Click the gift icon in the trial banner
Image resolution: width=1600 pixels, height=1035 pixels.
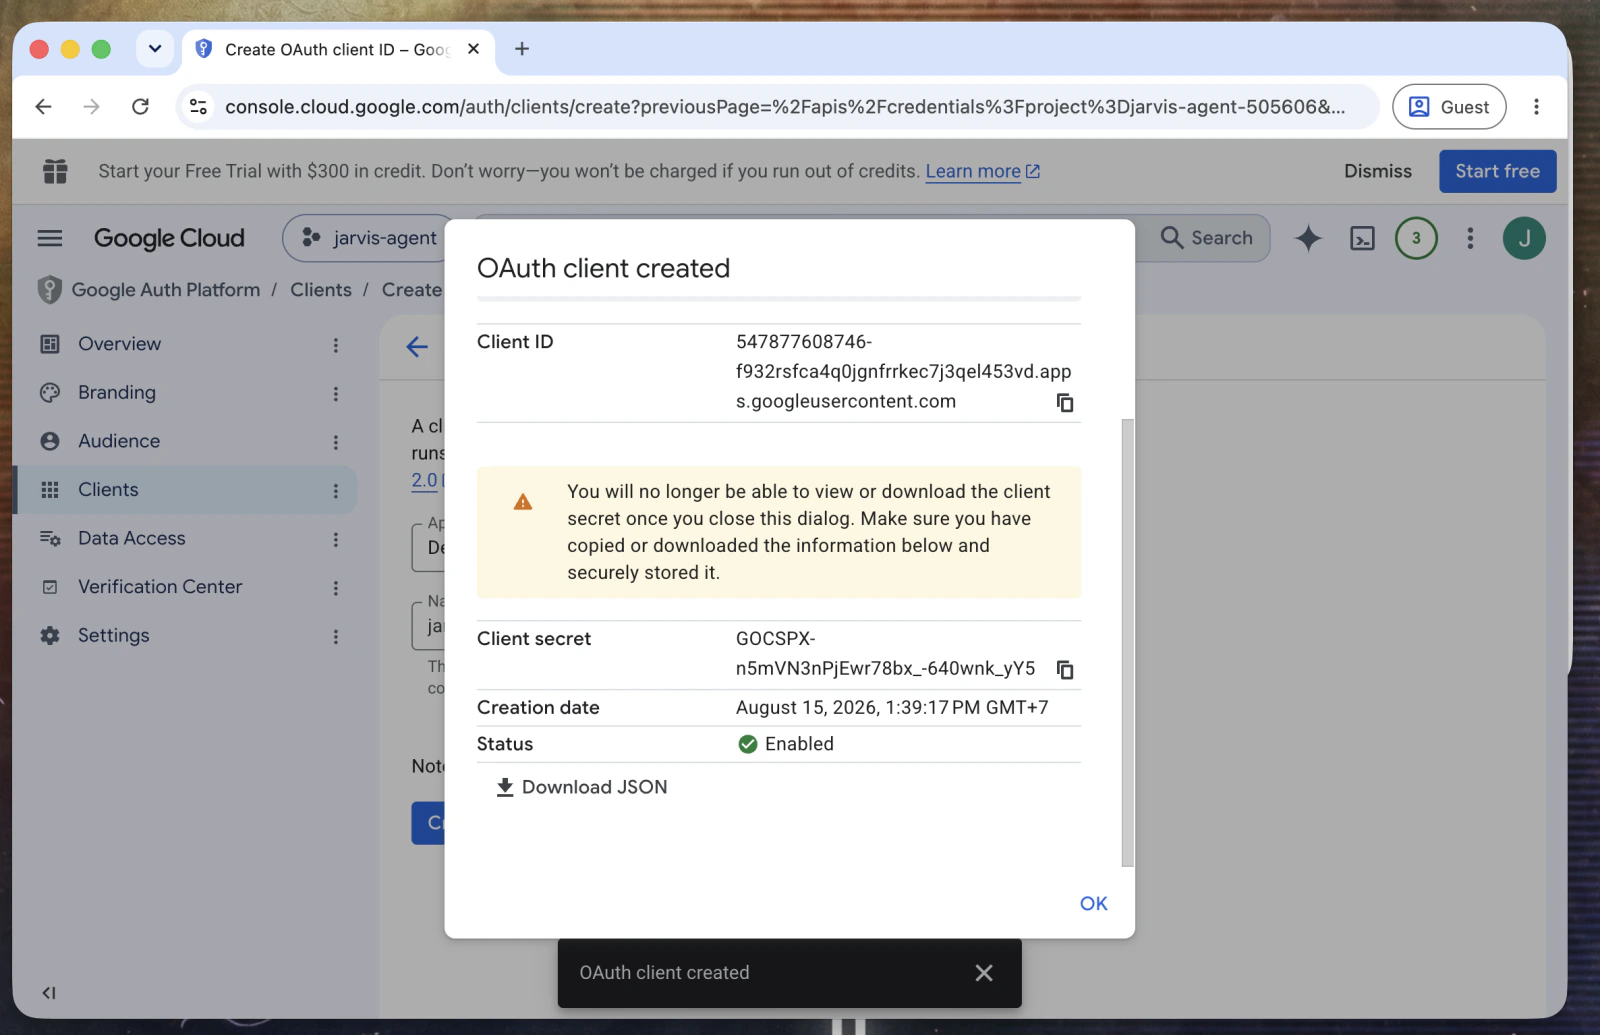[55, 171]
